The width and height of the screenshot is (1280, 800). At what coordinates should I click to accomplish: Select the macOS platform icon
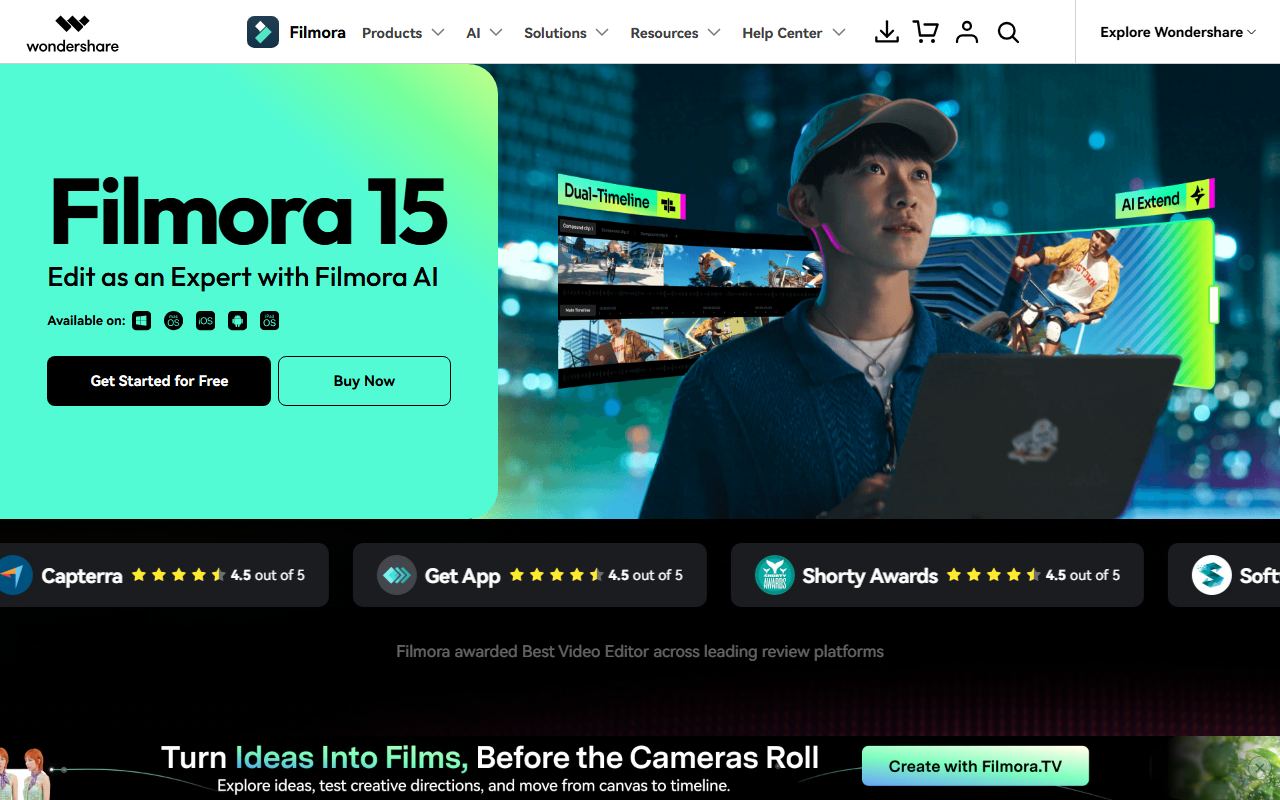coord(173,321)
